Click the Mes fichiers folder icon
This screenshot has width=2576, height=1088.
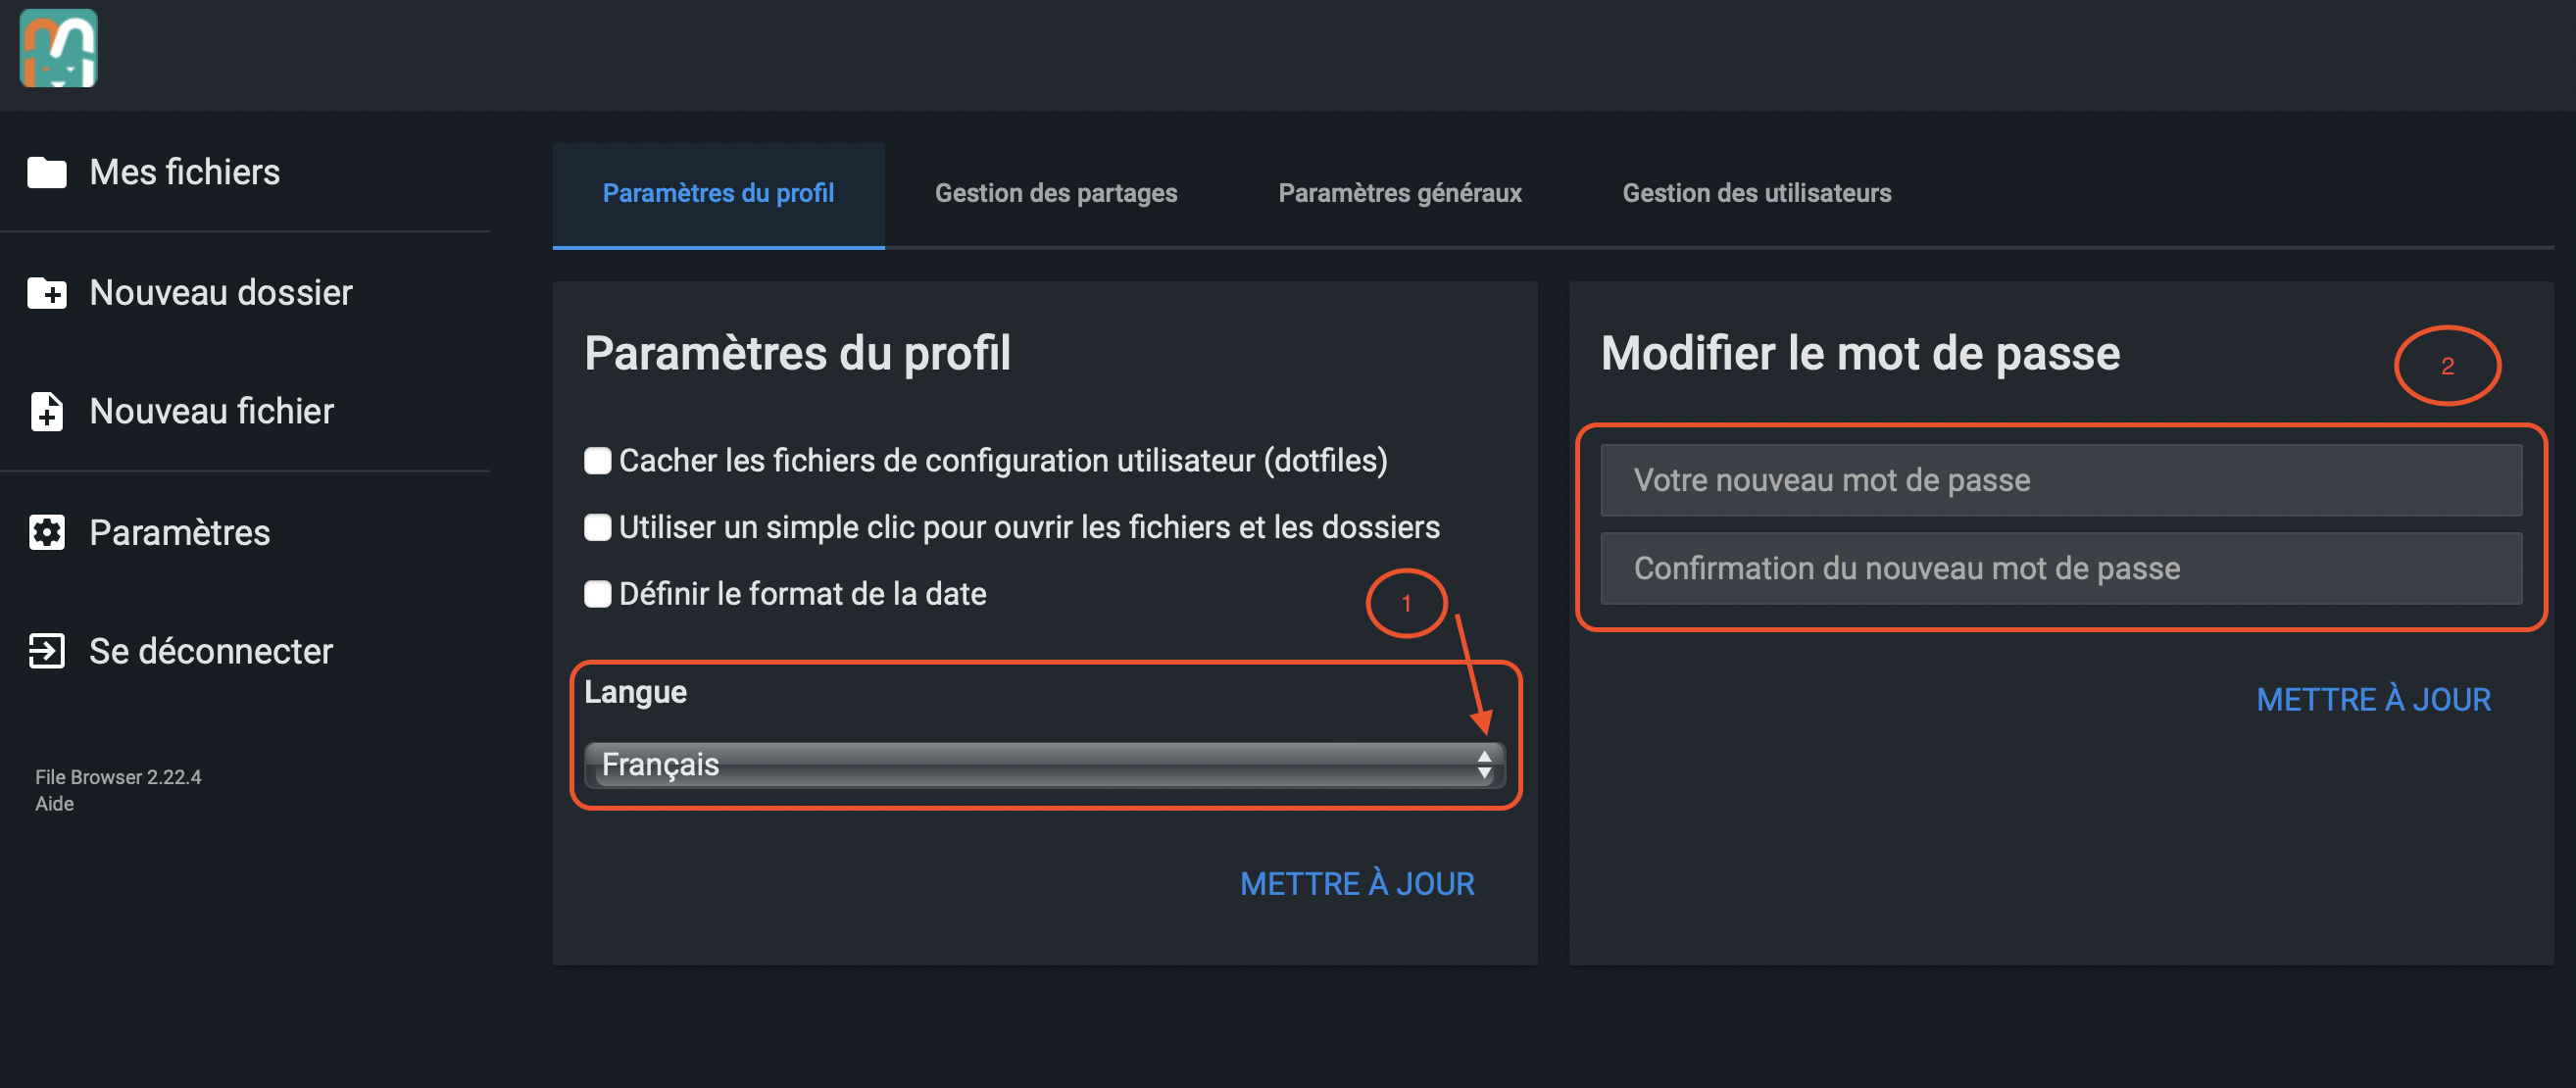pos(46,172)
